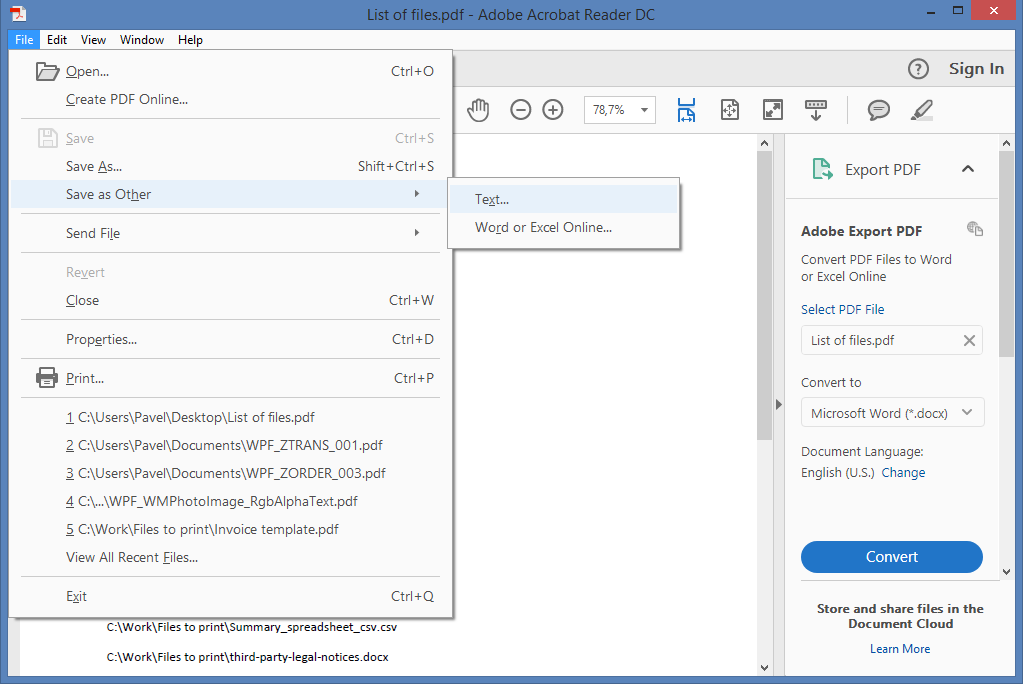Collapse the Export PDF panel chevron
The width and height of the screenshot is (1023, 684).
[x=968, y=169]
